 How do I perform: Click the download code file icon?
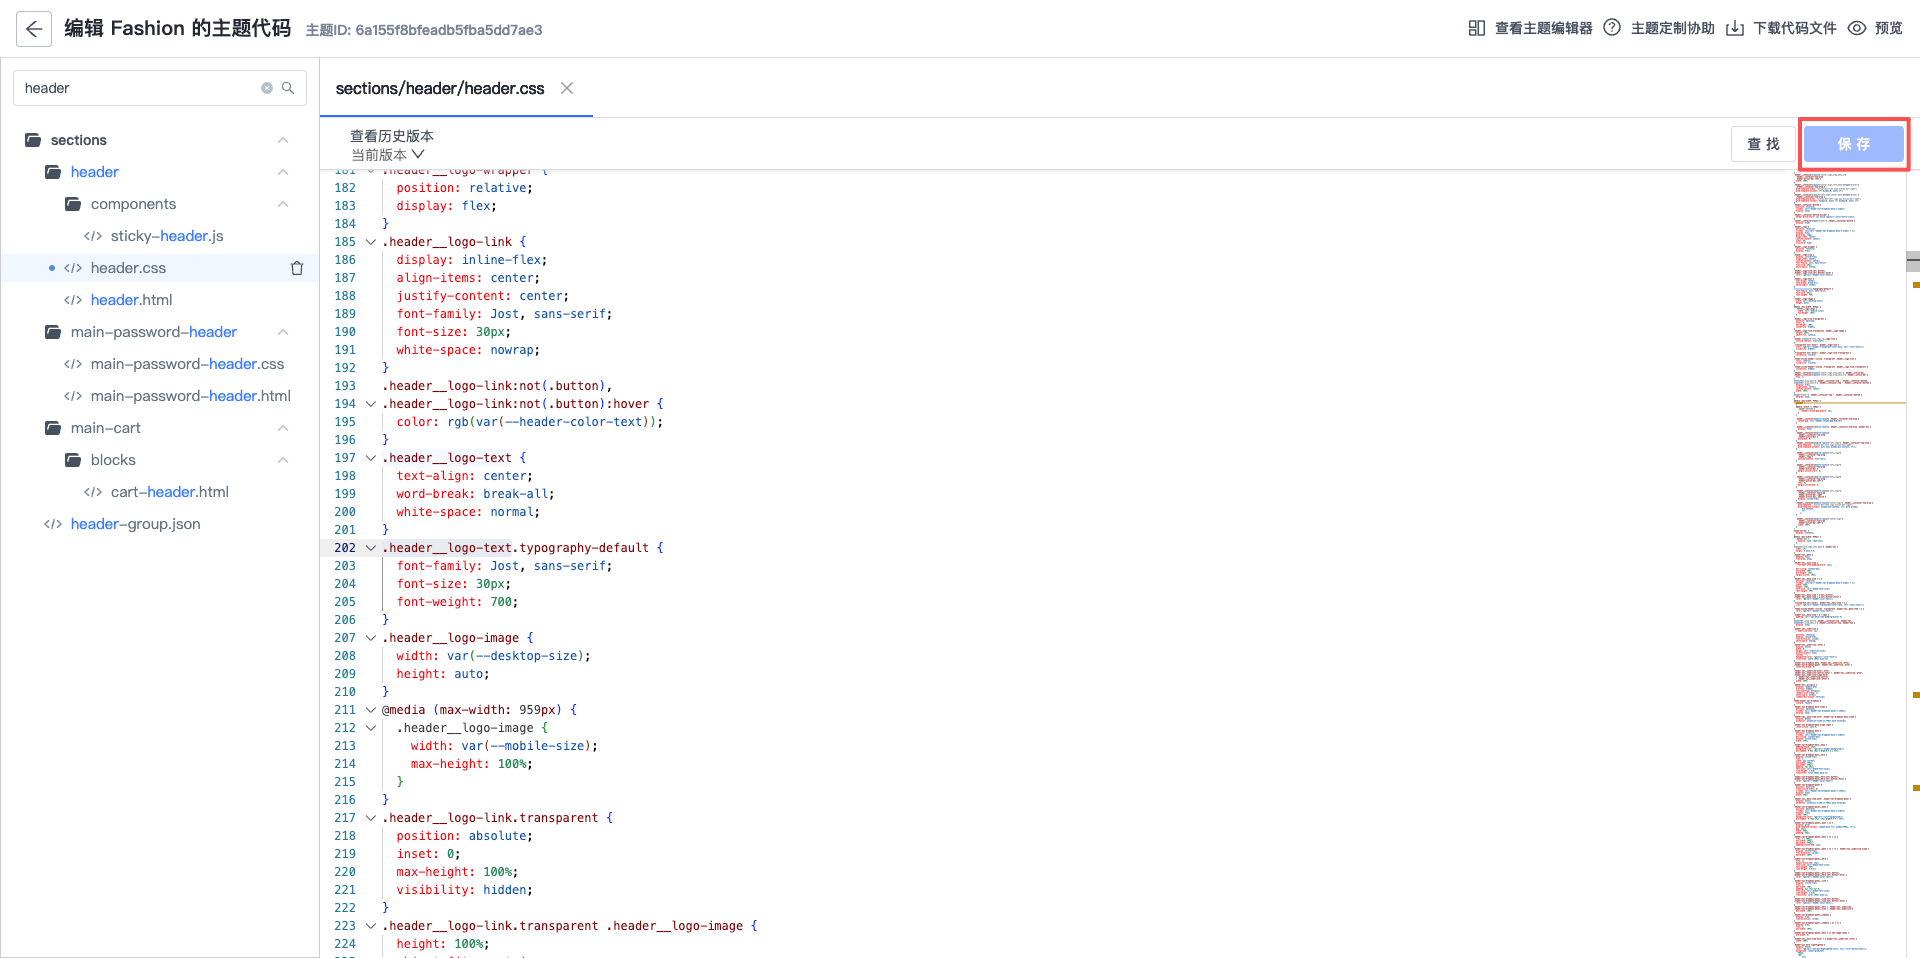[1735, 28]
